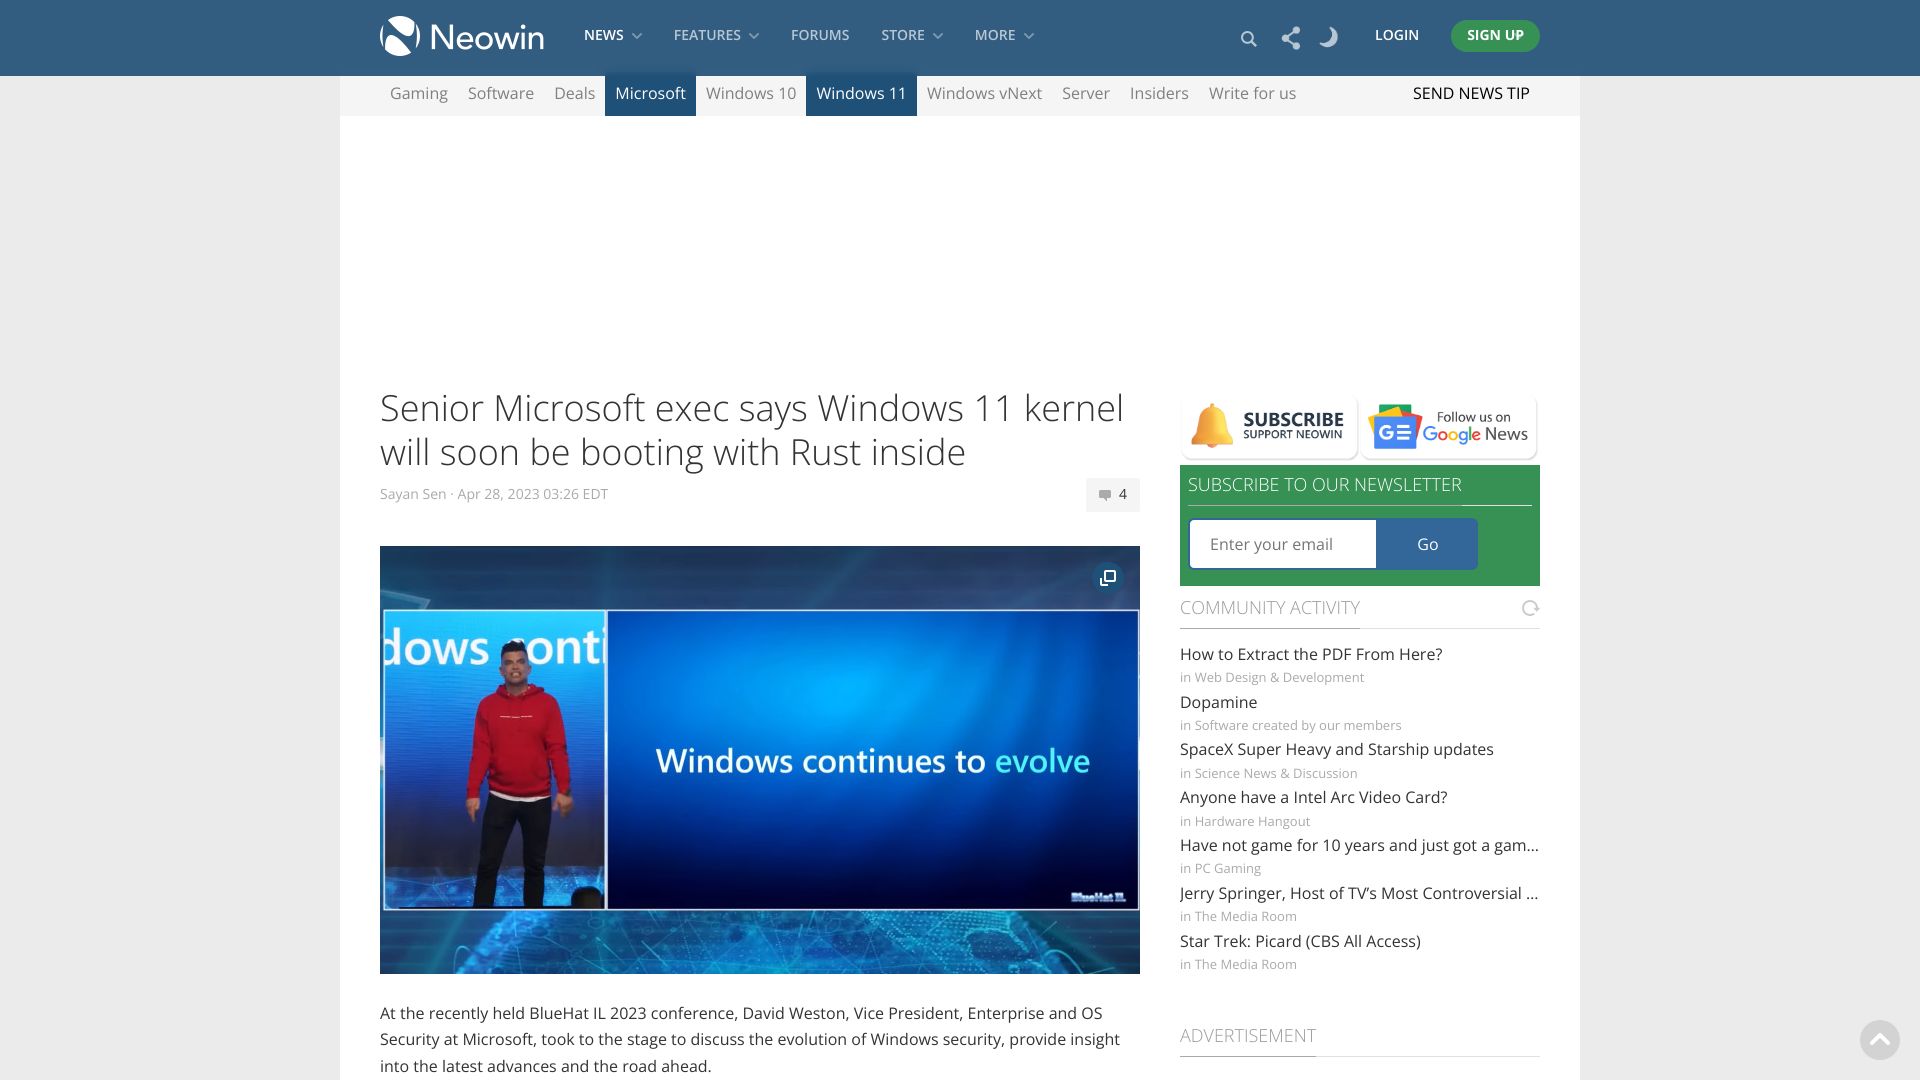This screenshot has width=1920, height=1080.
Task: Focus the newsletter email input field
Action: [1283, 544]
